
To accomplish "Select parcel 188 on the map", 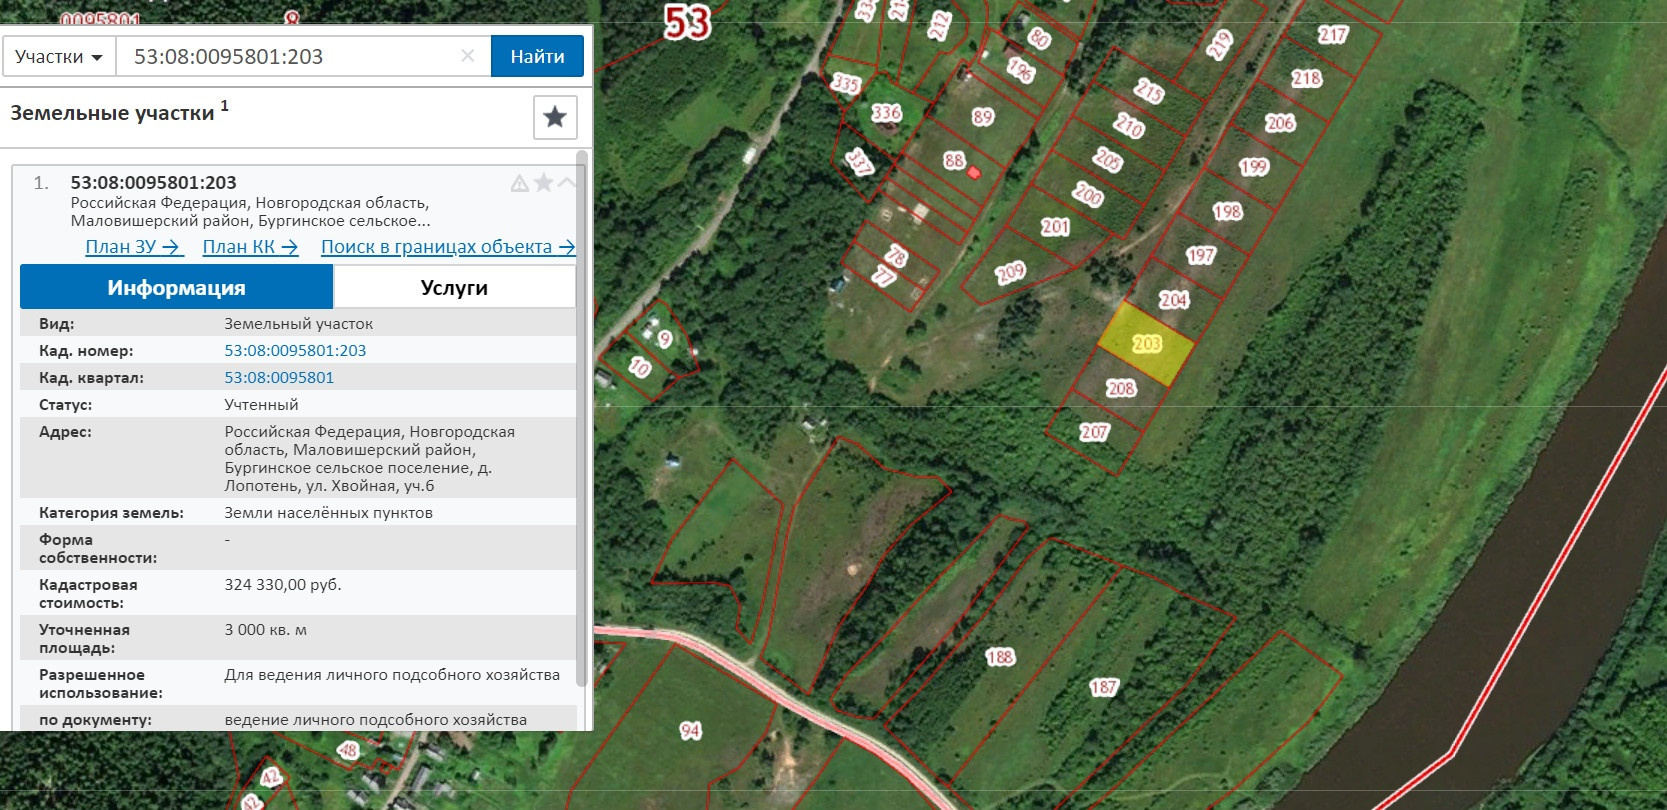I will coord(1000,657).
